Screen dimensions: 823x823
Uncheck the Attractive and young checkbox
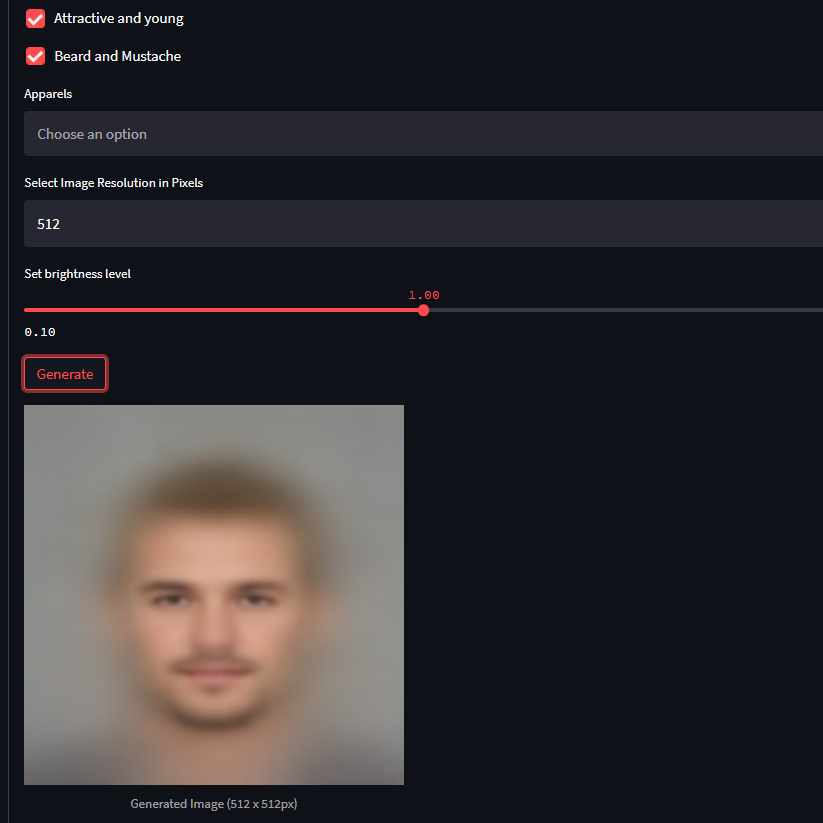click(35, 19)
